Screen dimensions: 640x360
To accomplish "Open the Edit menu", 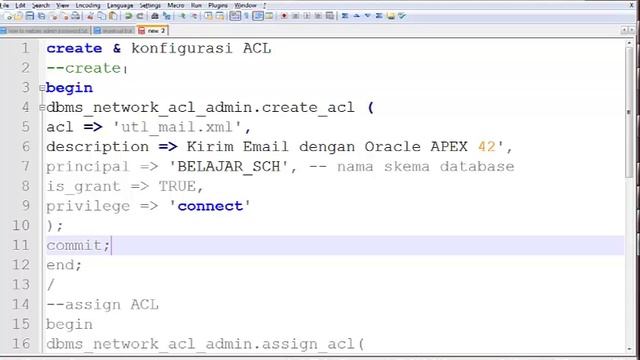I will pos(20,5).
